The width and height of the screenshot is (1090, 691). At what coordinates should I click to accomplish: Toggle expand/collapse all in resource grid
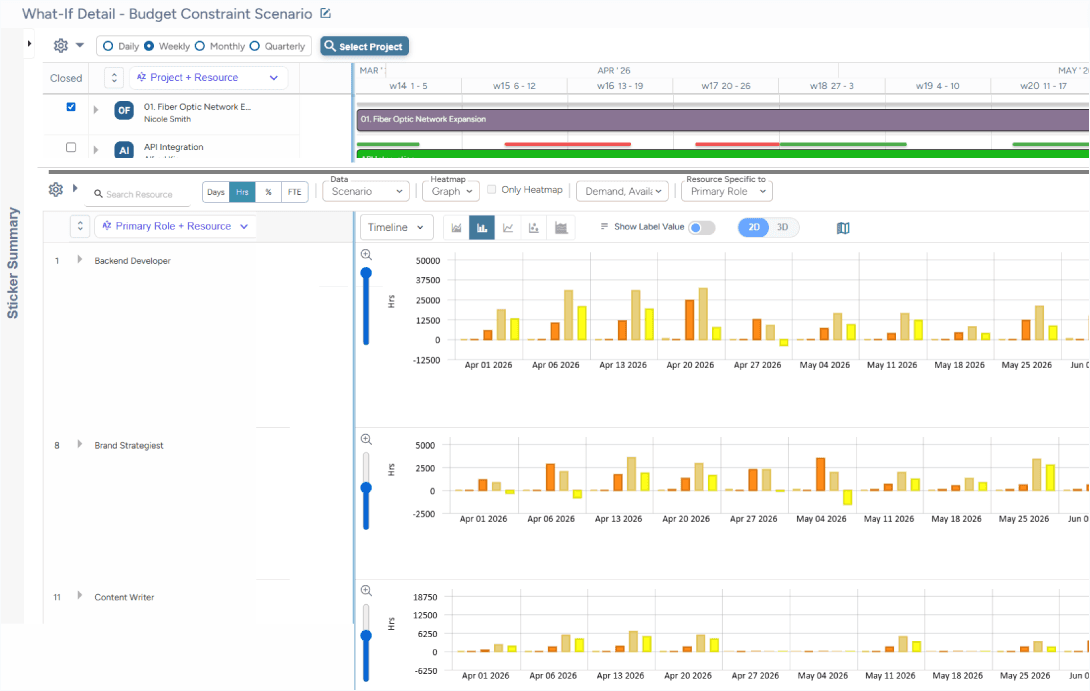coord(80,226)
